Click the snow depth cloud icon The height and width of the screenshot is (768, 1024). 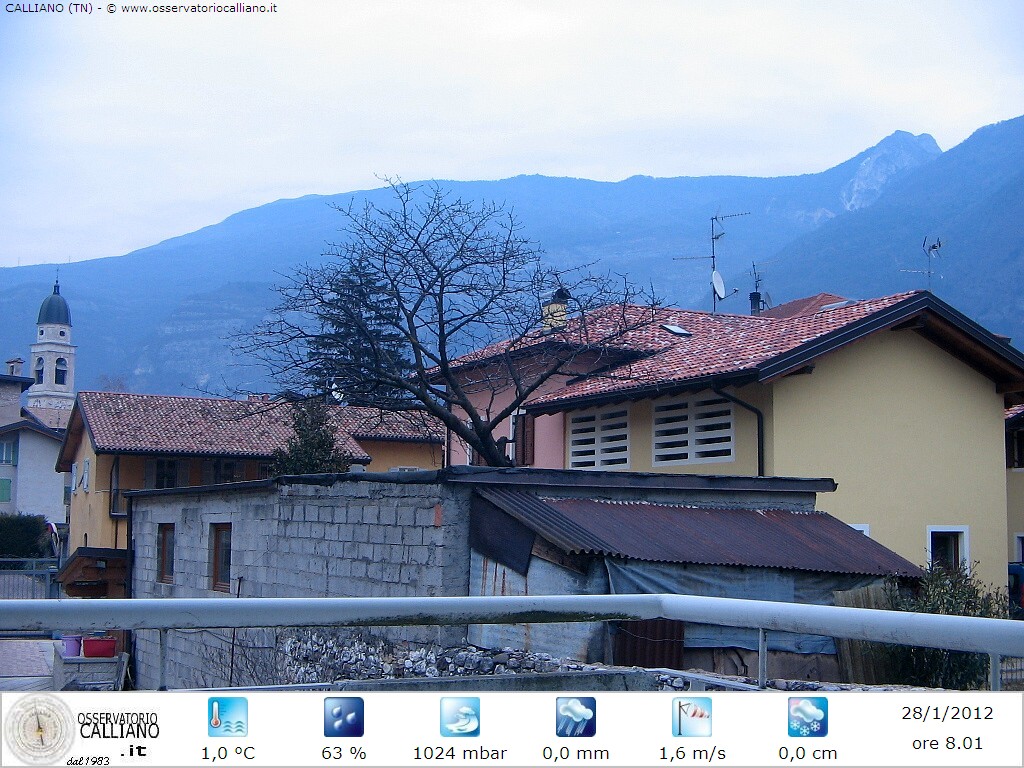pos(808,717)
